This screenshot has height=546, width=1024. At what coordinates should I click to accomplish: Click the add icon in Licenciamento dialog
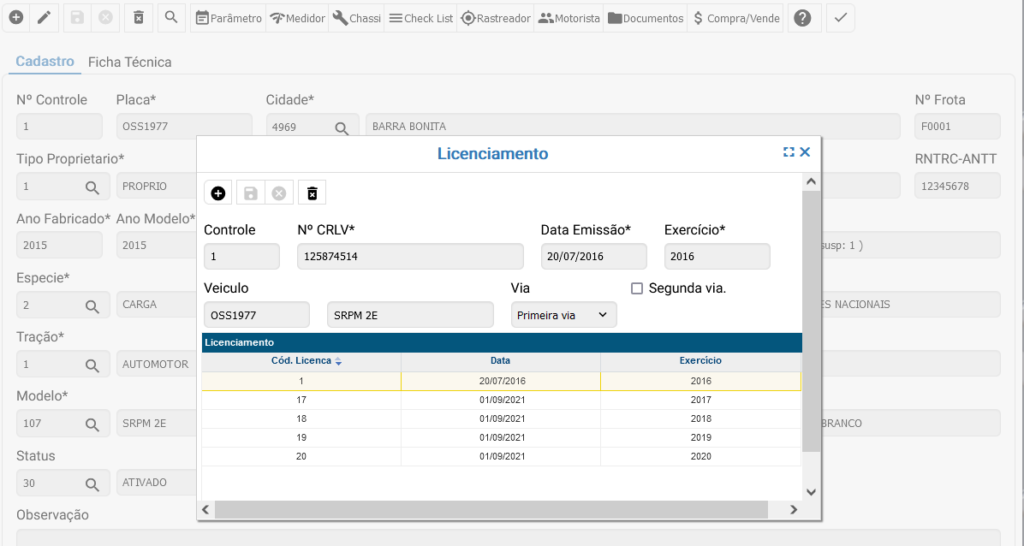218,193
